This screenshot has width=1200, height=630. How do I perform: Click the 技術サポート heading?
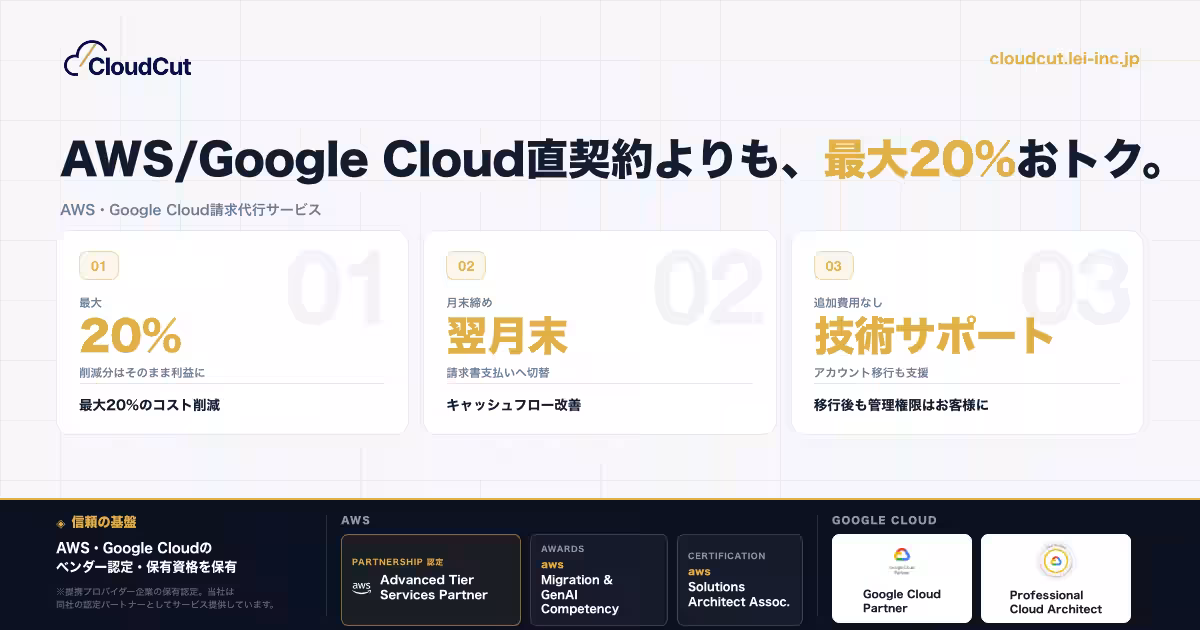[934, 336]
